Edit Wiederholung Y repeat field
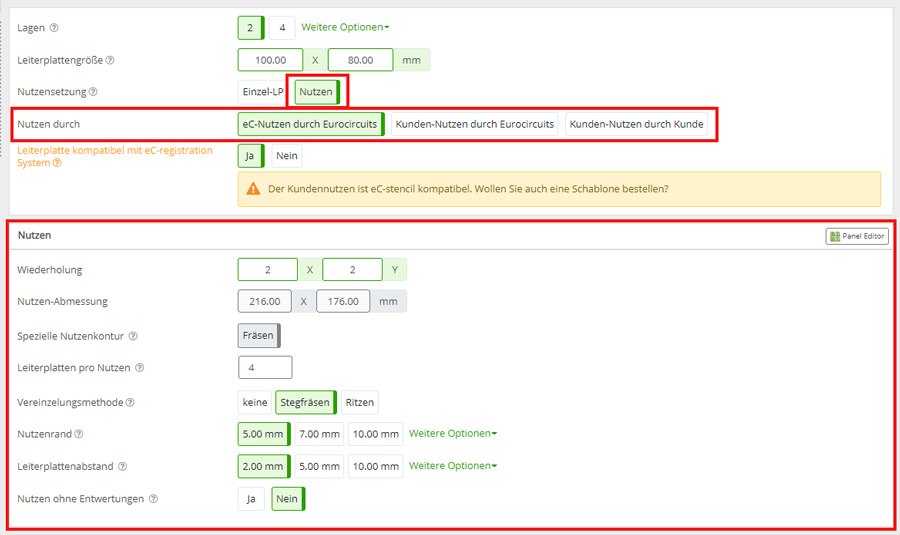This screenshot has height=535, width=900. [352, 269]
